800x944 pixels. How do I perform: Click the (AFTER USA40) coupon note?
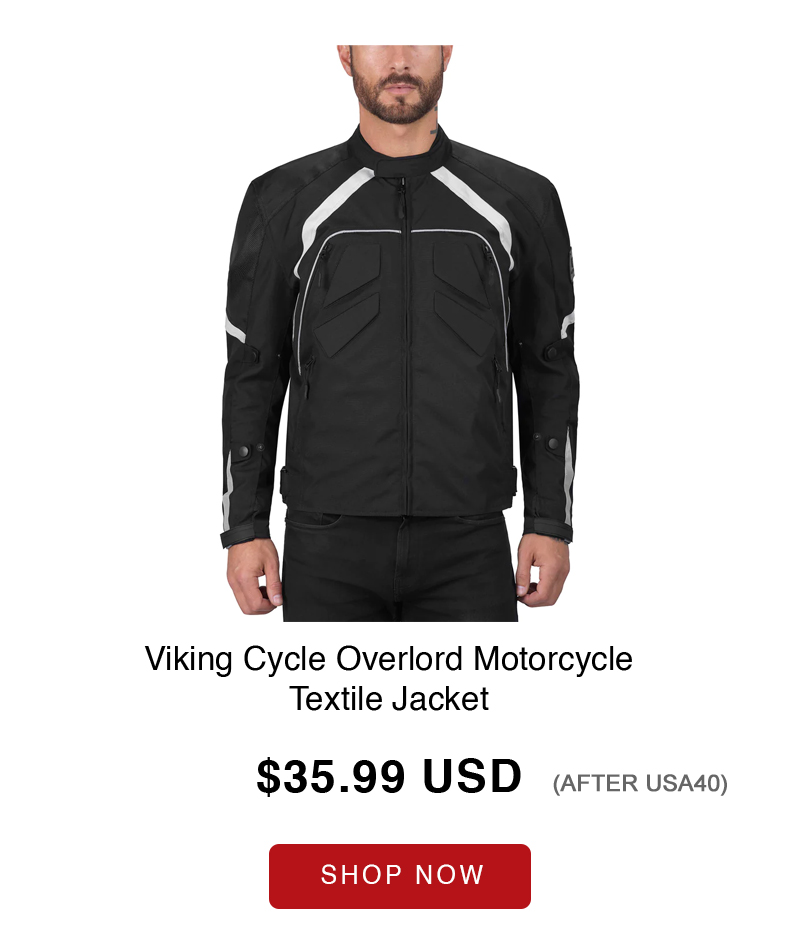pyautogui.click(x=640, y=783)
